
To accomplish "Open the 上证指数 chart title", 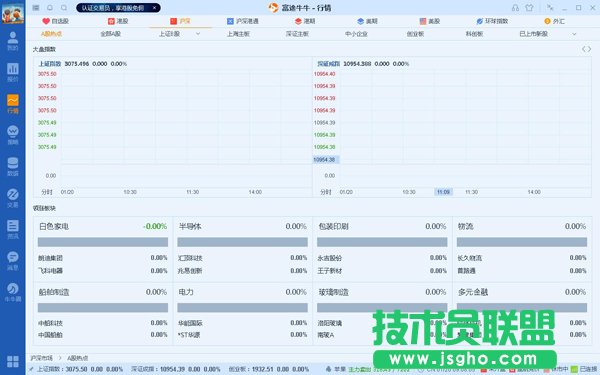I will coord(49,64).
